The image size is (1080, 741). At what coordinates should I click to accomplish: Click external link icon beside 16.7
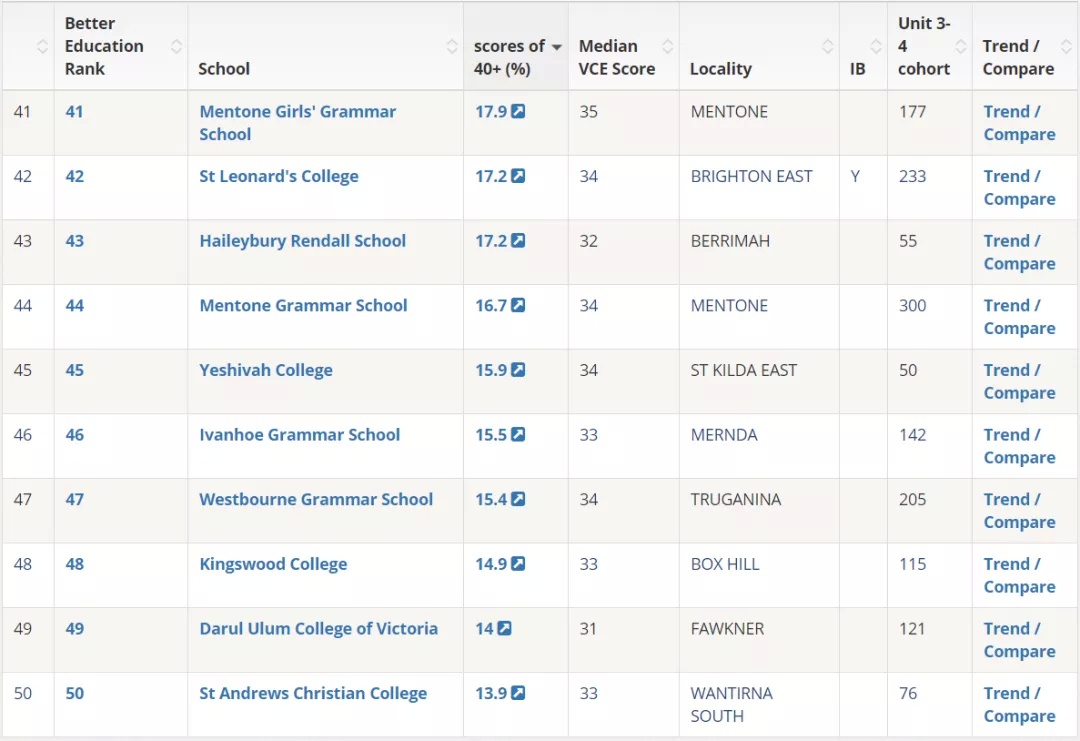(518, 305)
